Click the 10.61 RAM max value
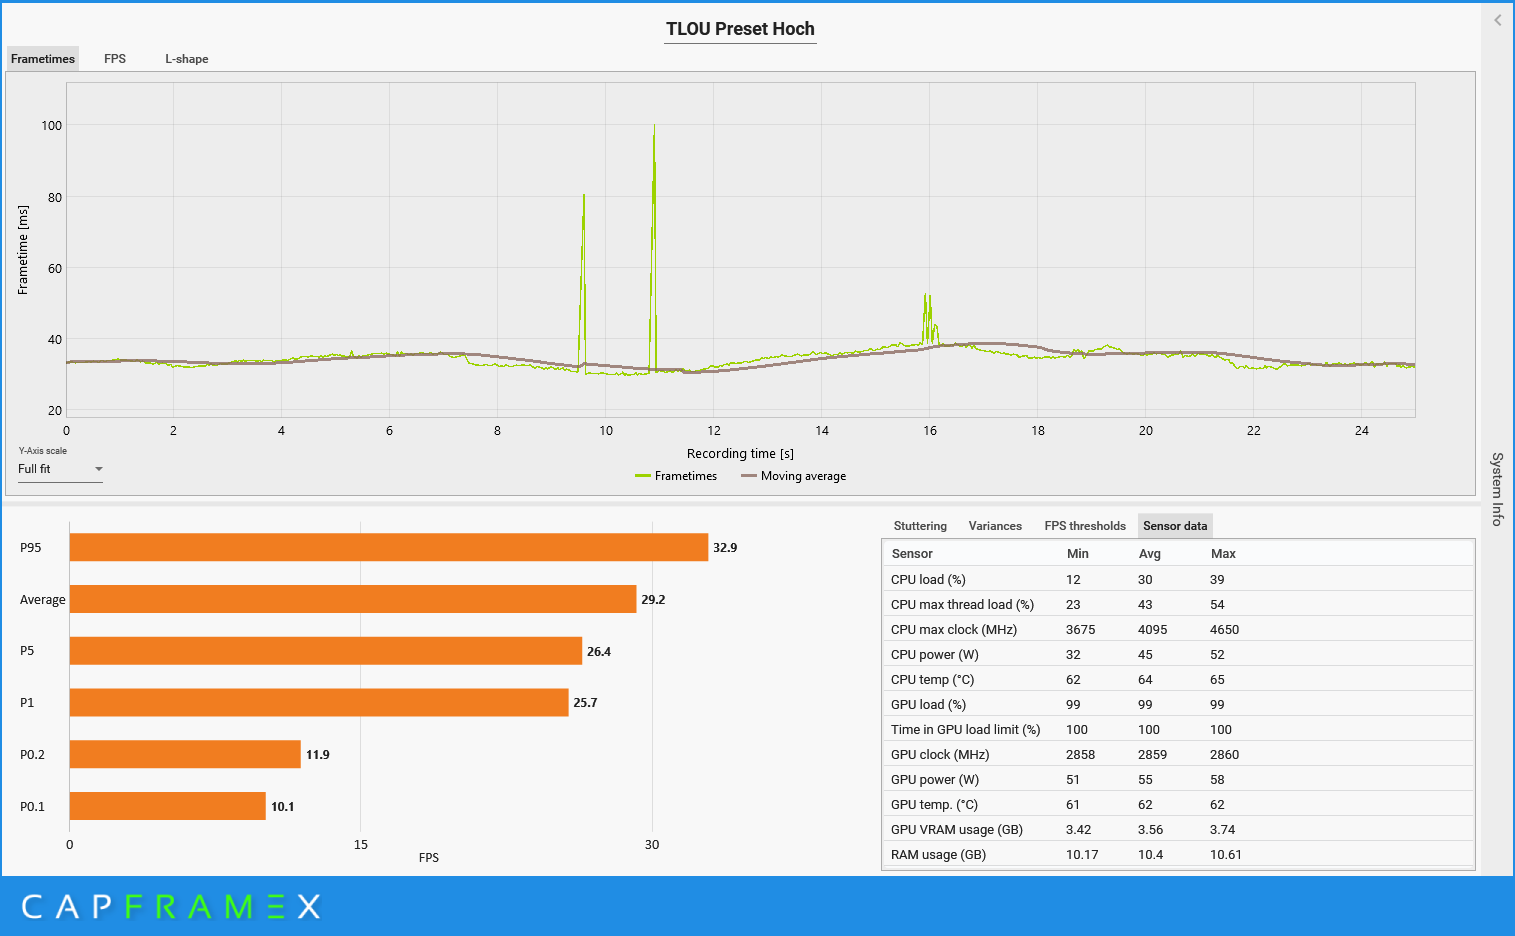This screenshot has height=936, width=1515. tap(1226, 855)
